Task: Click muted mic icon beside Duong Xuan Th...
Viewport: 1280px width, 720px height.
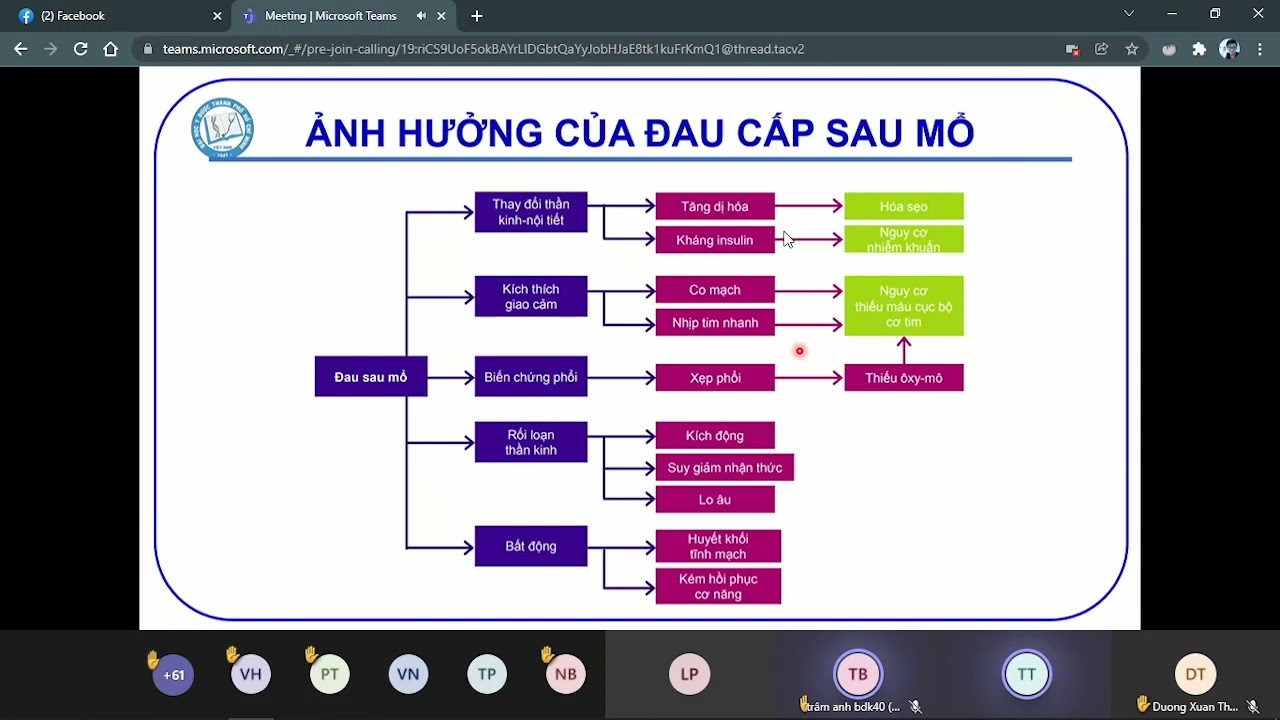Action: [x=1252, y=707]
